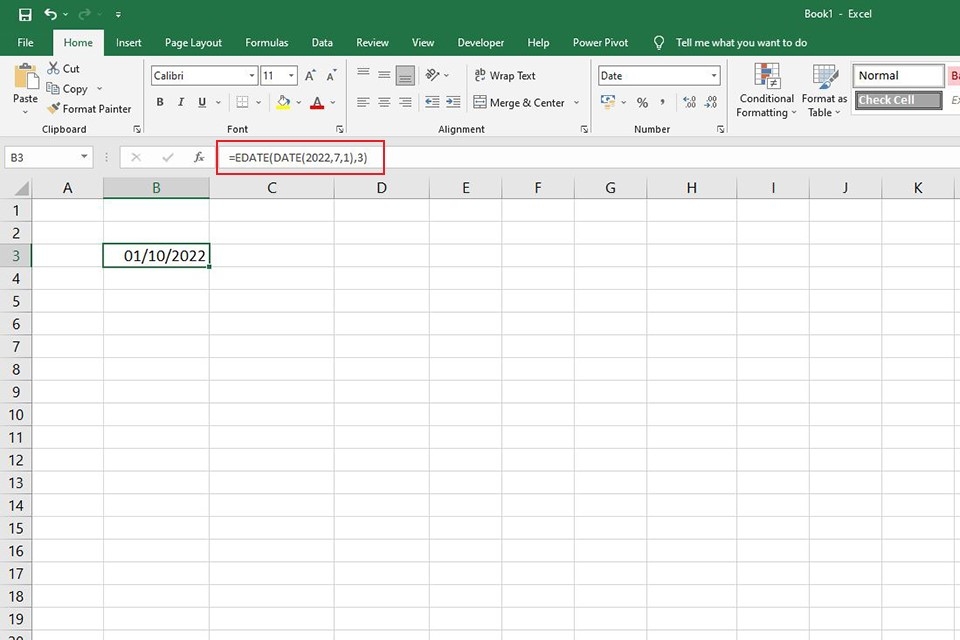960x640 pixels.
Task: Click the Save icon in title bar
Action: (x=25, y=15)
